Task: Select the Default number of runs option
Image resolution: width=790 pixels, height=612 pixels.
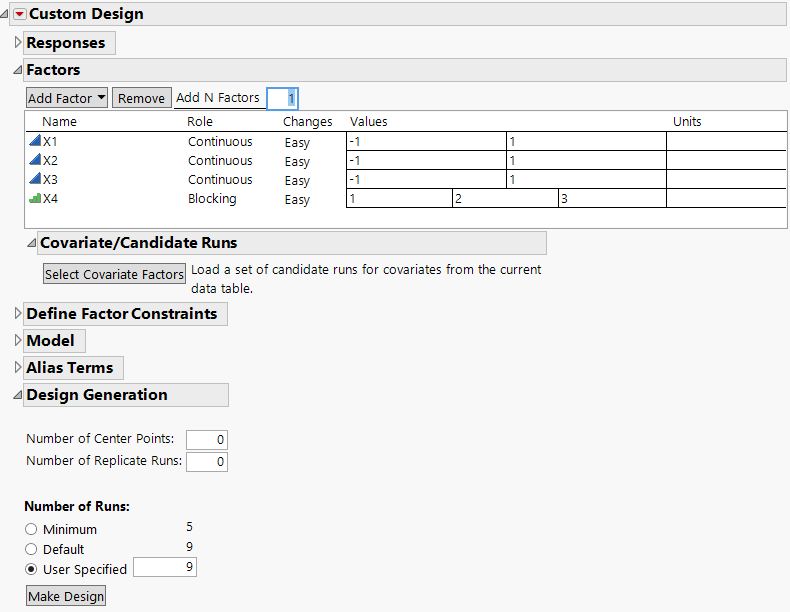Action: coord(32,549)
